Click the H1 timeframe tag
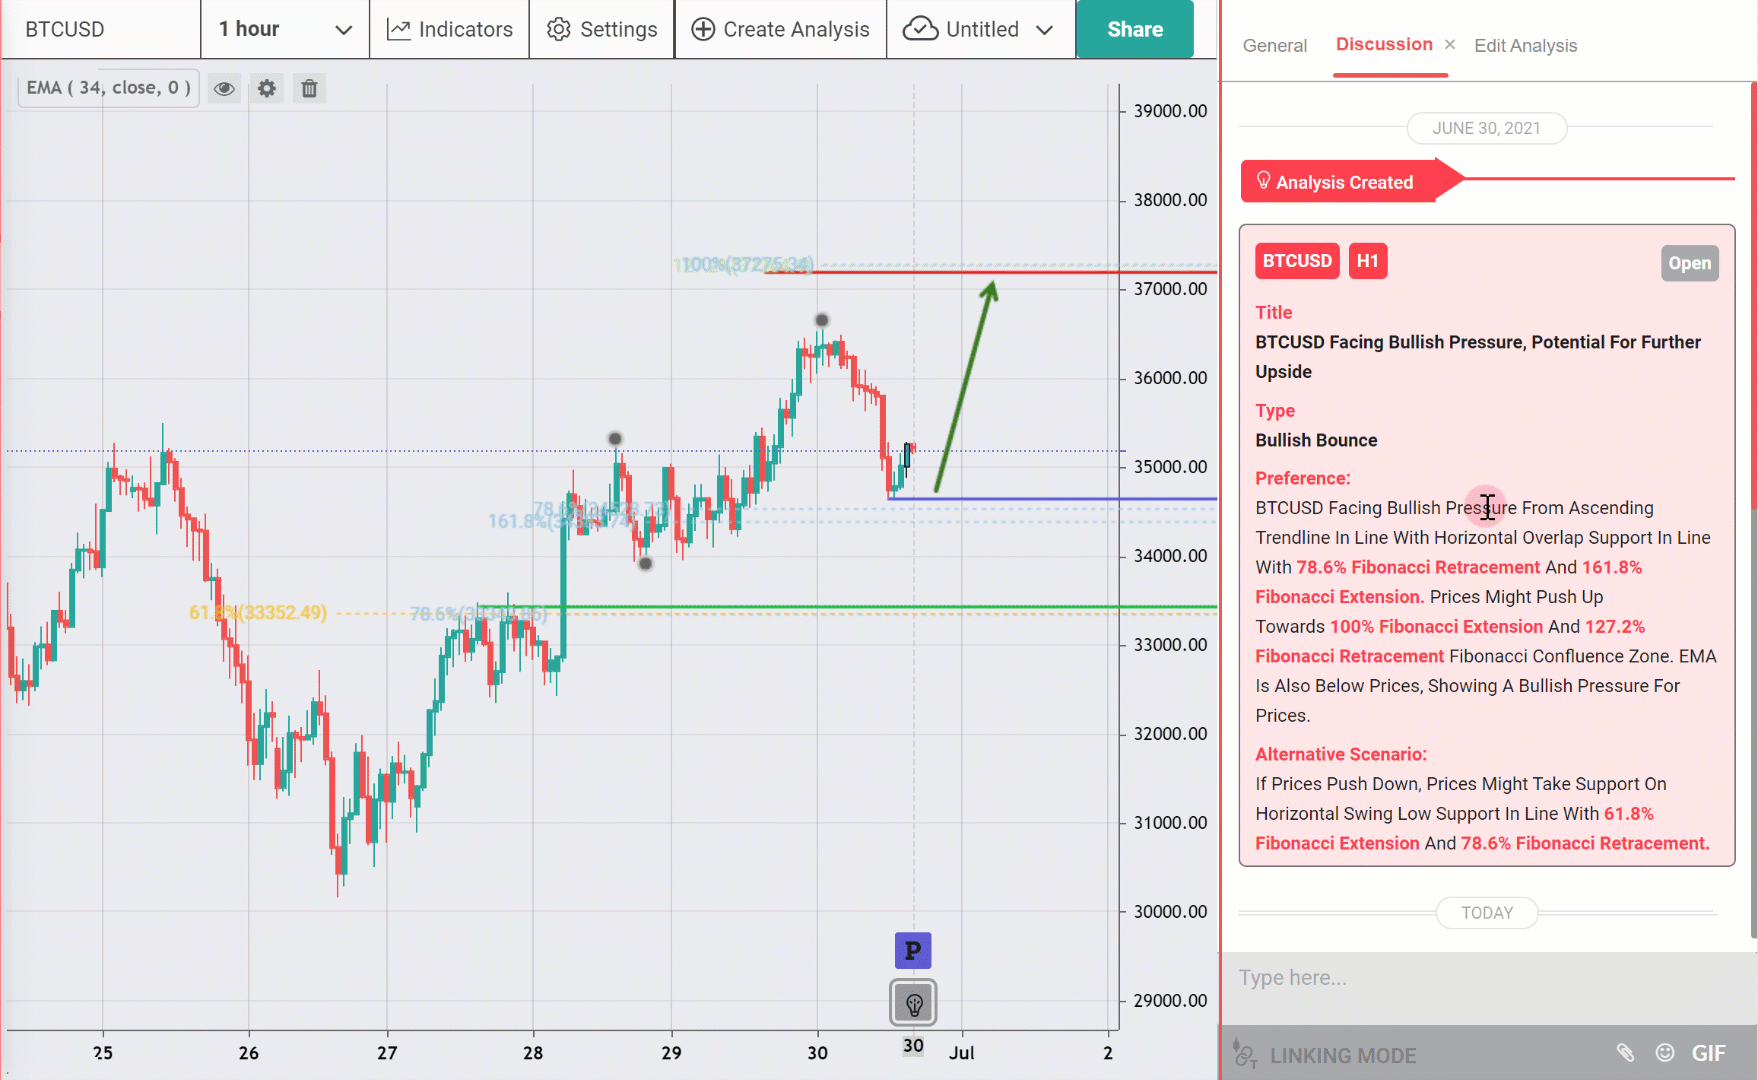The image size is (1758, 1080). pos(1368,261)
